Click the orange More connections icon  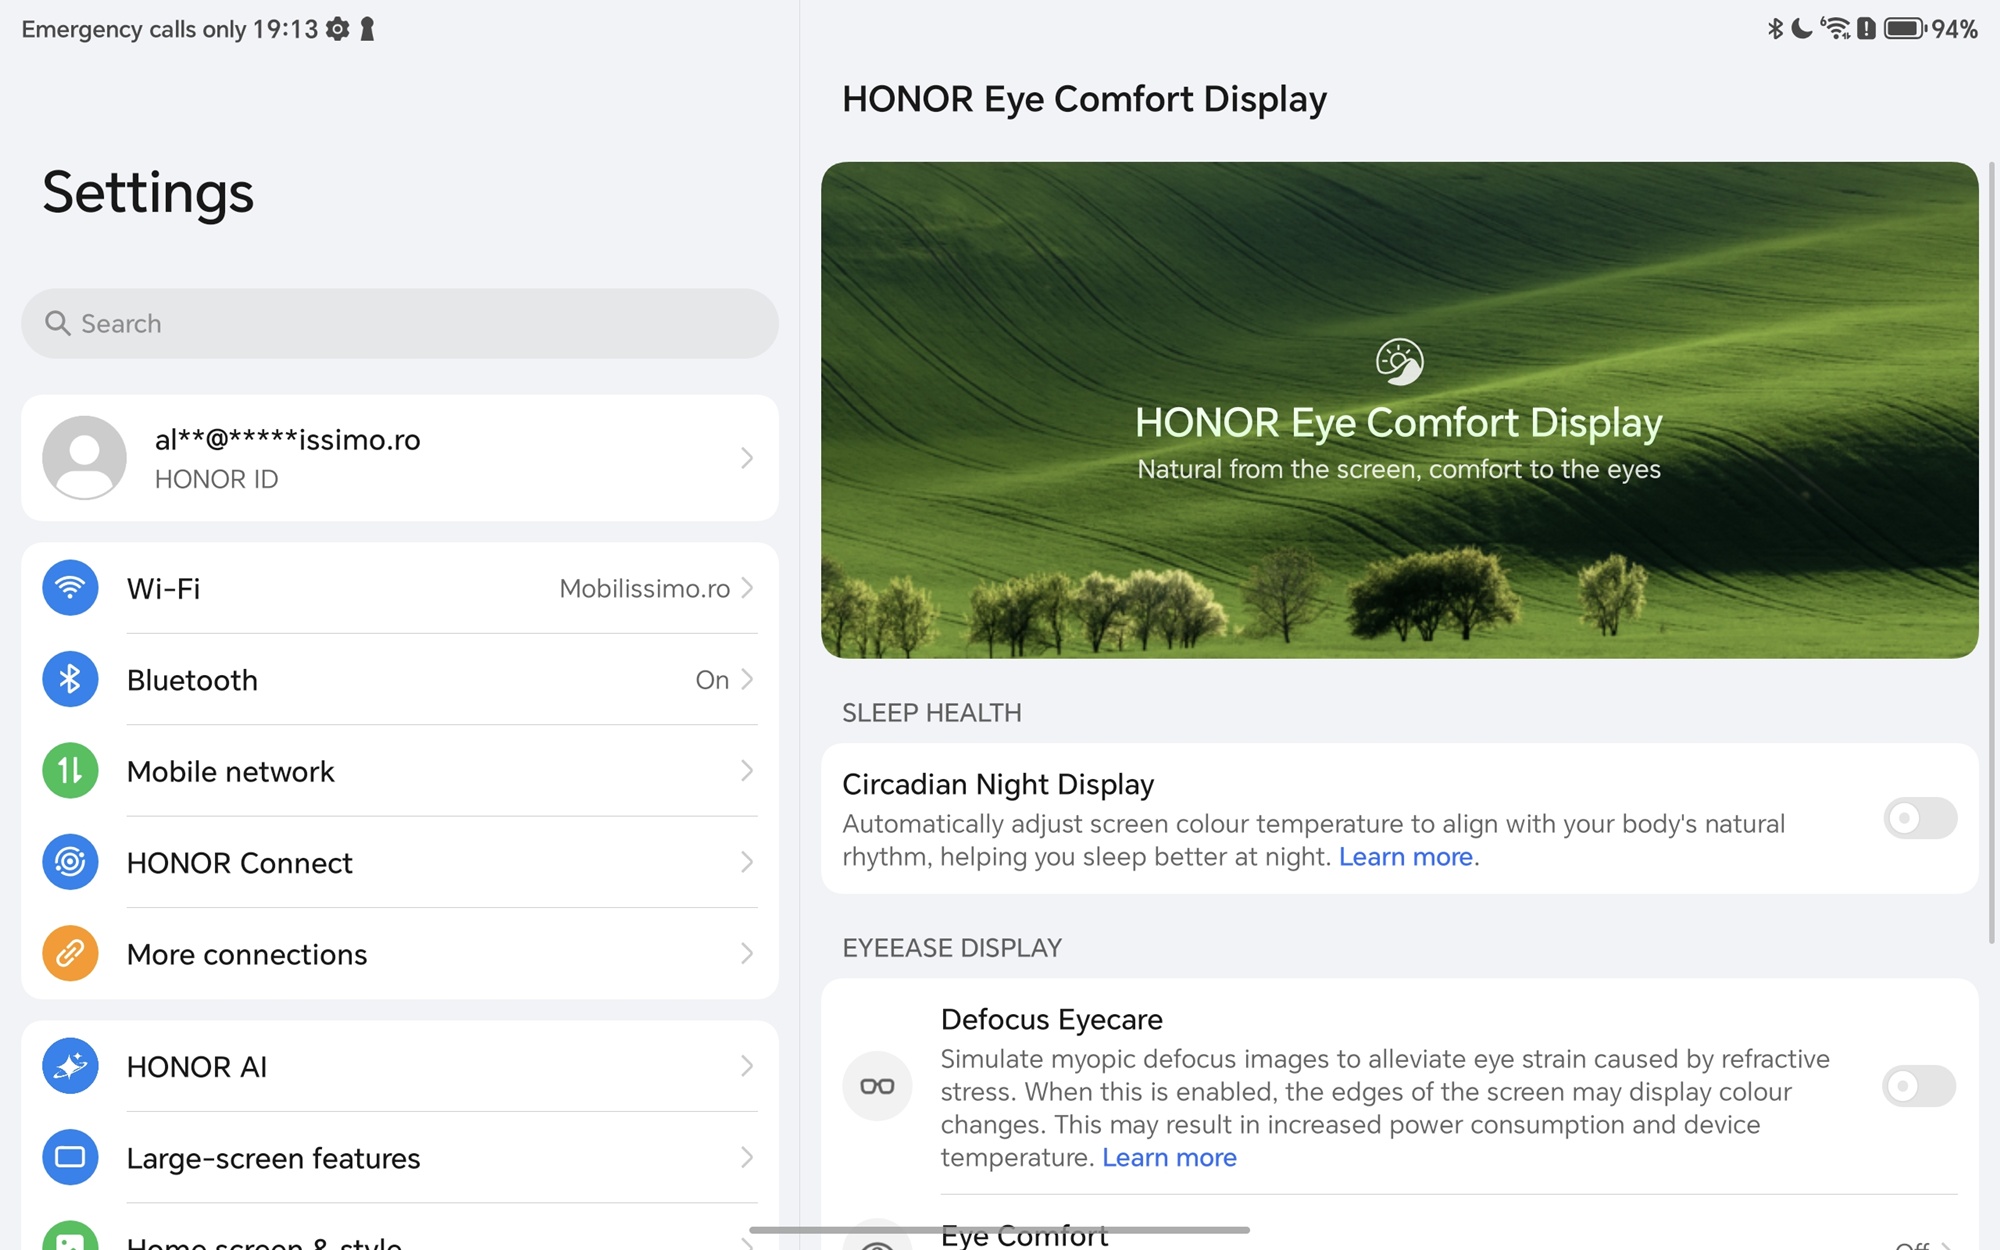tap(70, 954)
